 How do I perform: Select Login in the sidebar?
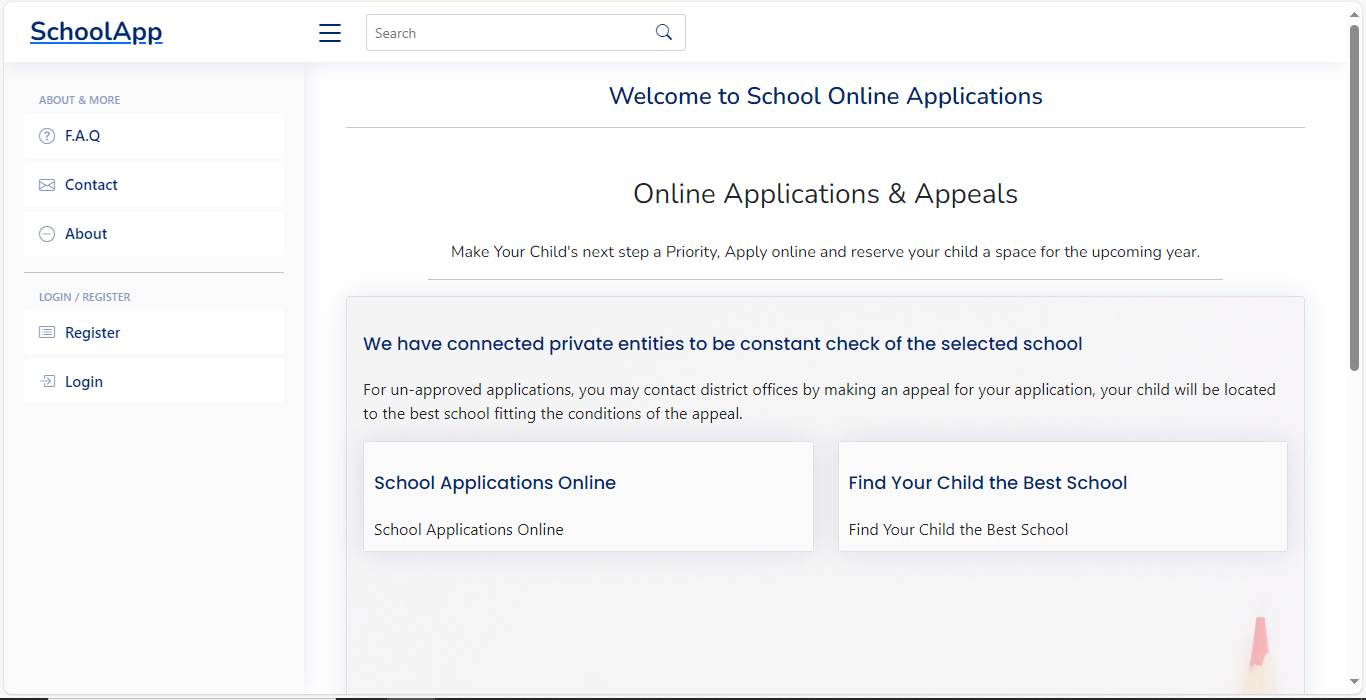(84, 382)
